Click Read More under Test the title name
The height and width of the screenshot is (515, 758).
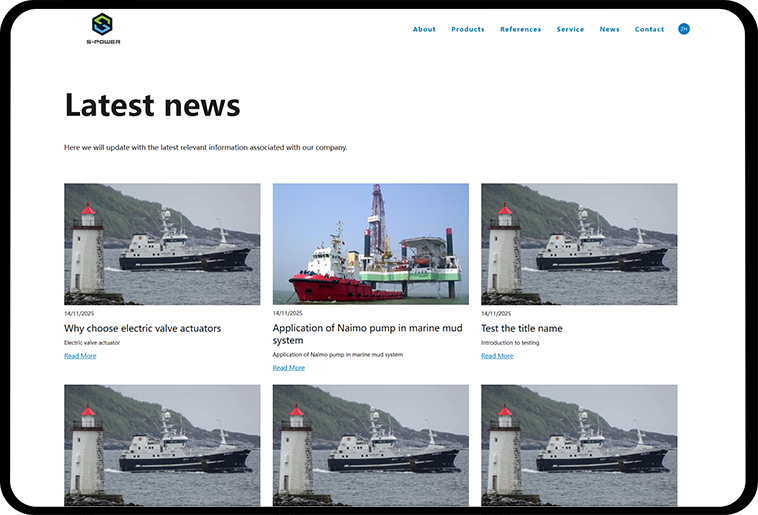pyautogui.click(x=497, y=356)
